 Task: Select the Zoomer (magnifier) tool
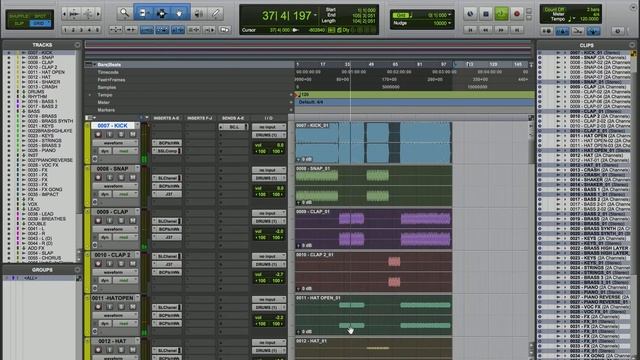coord(124,13)
